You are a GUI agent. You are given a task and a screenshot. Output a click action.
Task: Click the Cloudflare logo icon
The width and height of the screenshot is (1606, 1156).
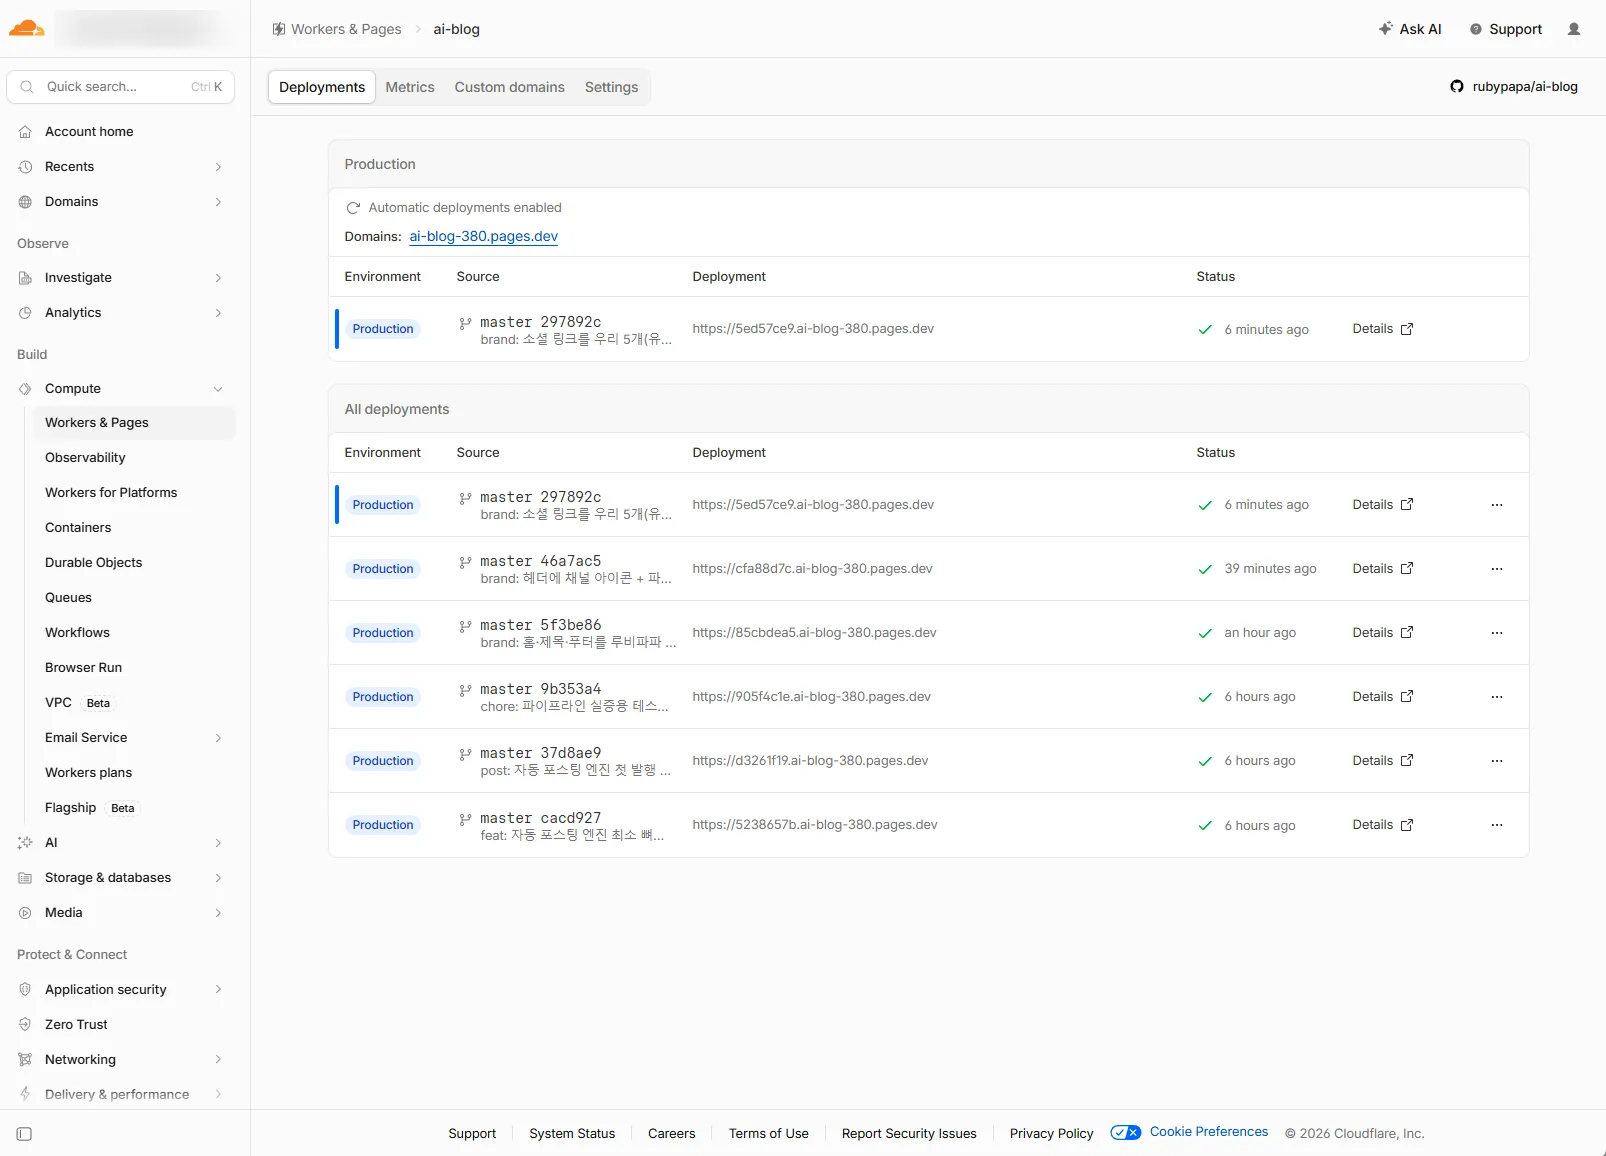(x=26, y=28)
